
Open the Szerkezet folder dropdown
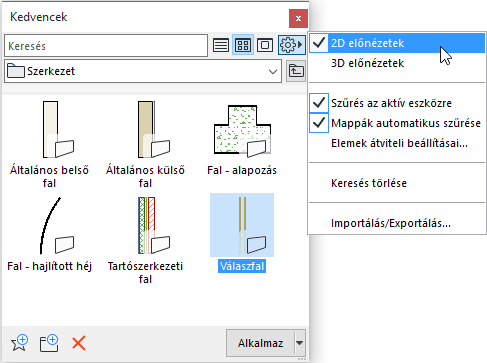click(x=143, y=71)
